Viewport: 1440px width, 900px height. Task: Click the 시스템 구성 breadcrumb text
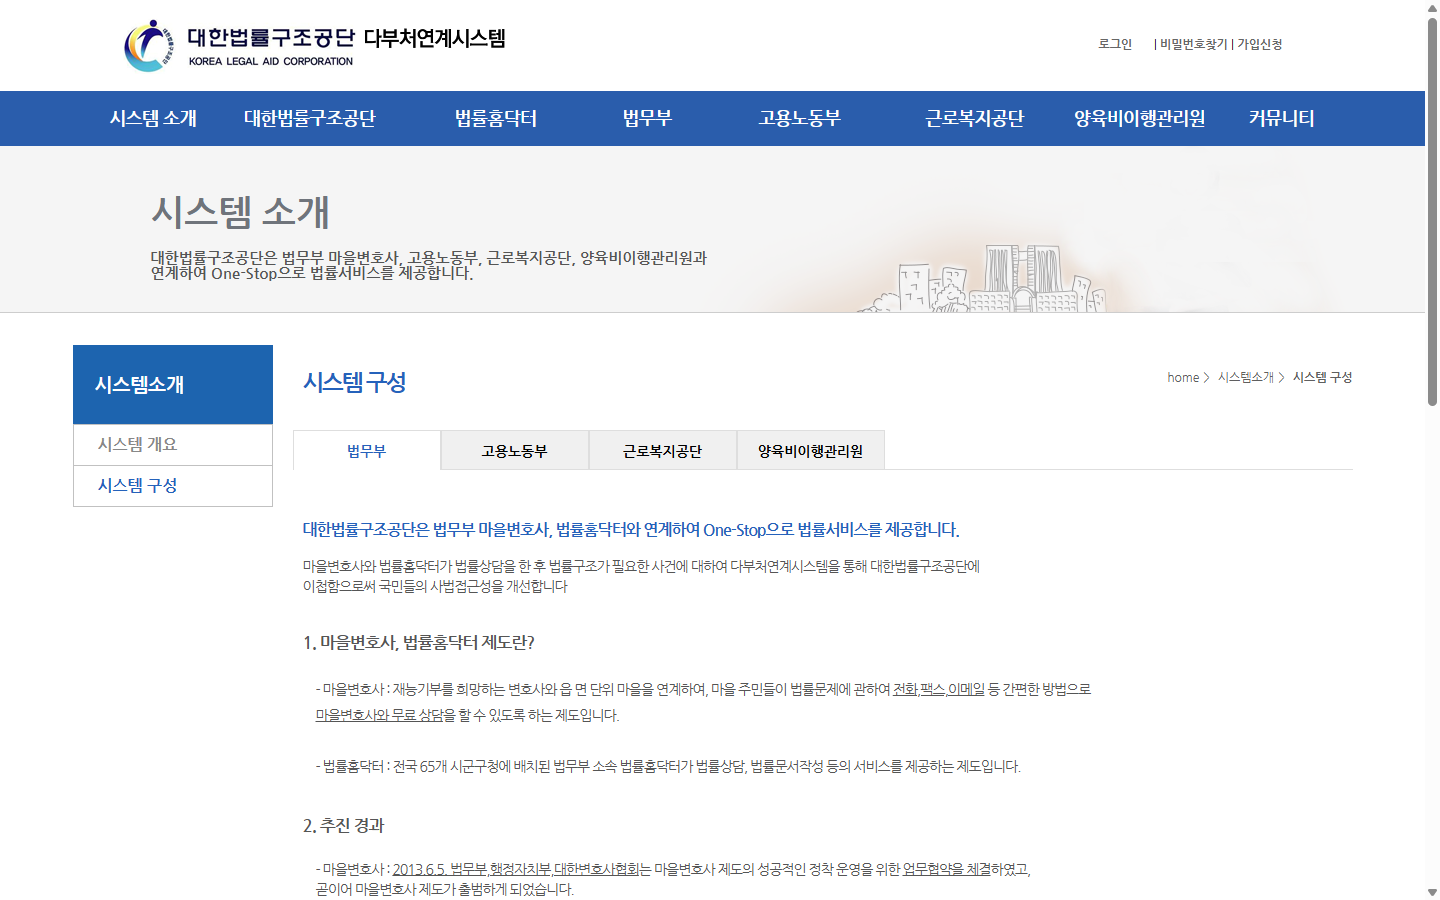point(1322,377)
